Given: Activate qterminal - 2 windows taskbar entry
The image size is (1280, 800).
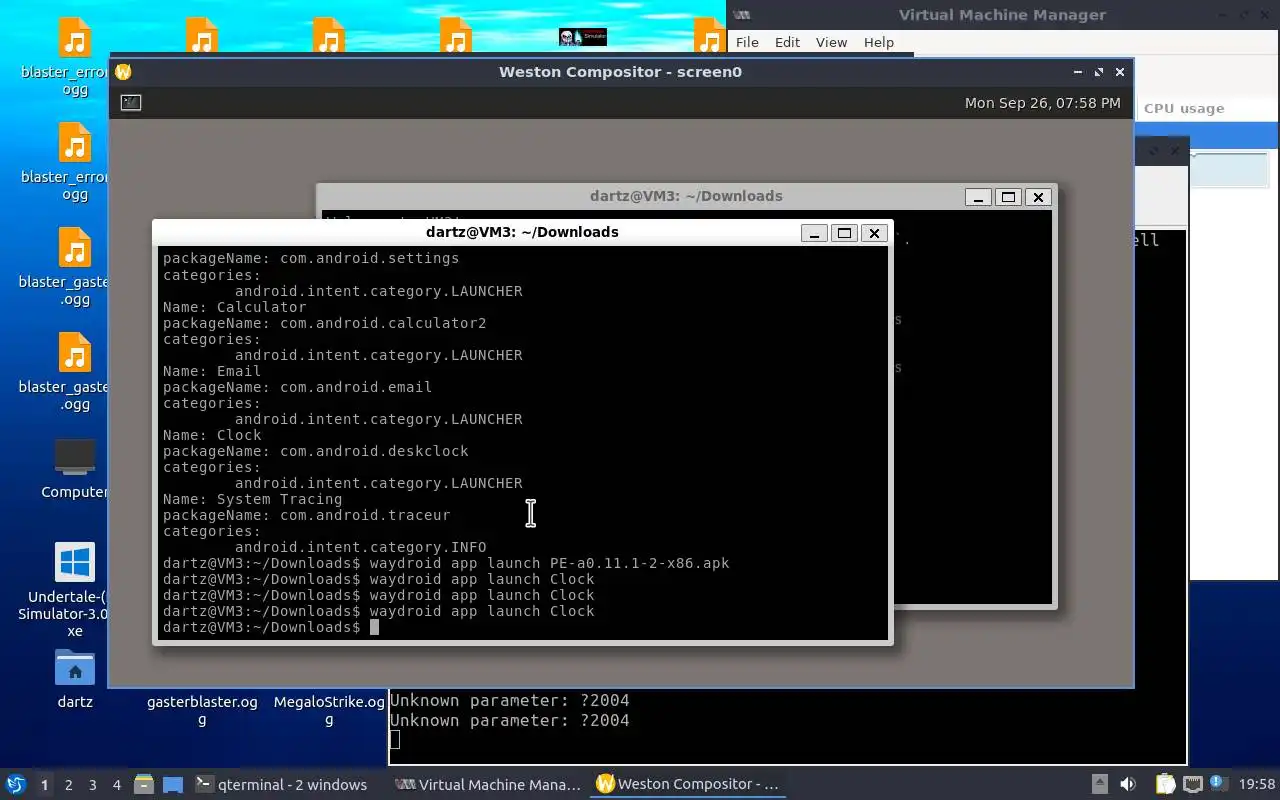Looking at the screenshot, I should tap(282, 785).
